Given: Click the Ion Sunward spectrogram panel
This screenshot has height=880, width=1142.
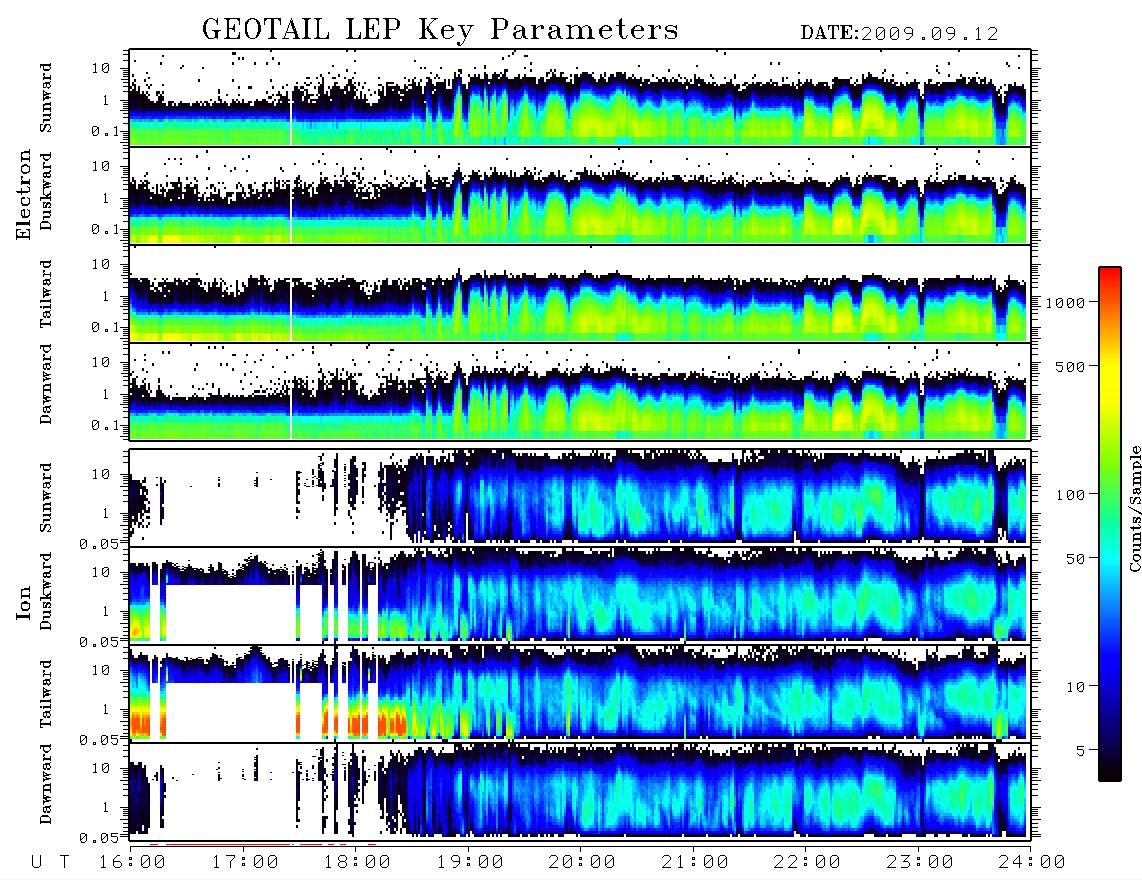Looking at the screenshot, I should pos(580,498).
